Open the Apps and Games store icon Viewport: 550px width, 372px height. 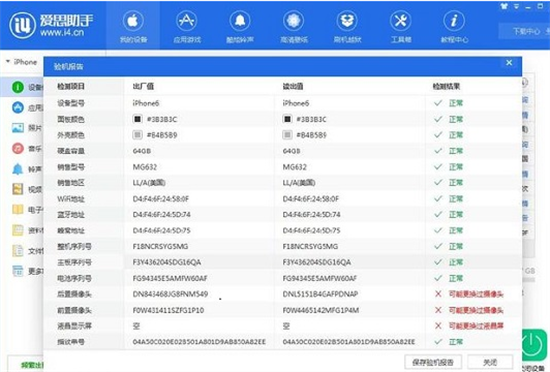point(187,21)
